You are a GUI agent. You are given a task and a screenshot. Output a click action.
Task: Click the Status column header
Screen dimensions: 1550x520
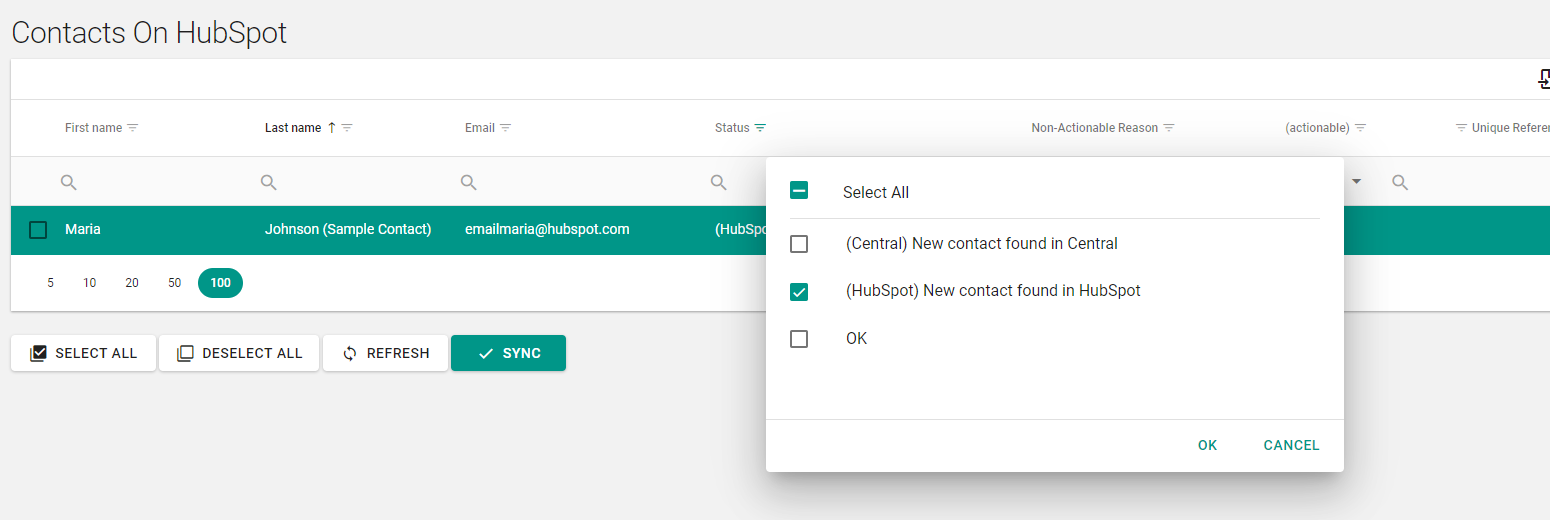pyautogui.click(x=732, y=128)
